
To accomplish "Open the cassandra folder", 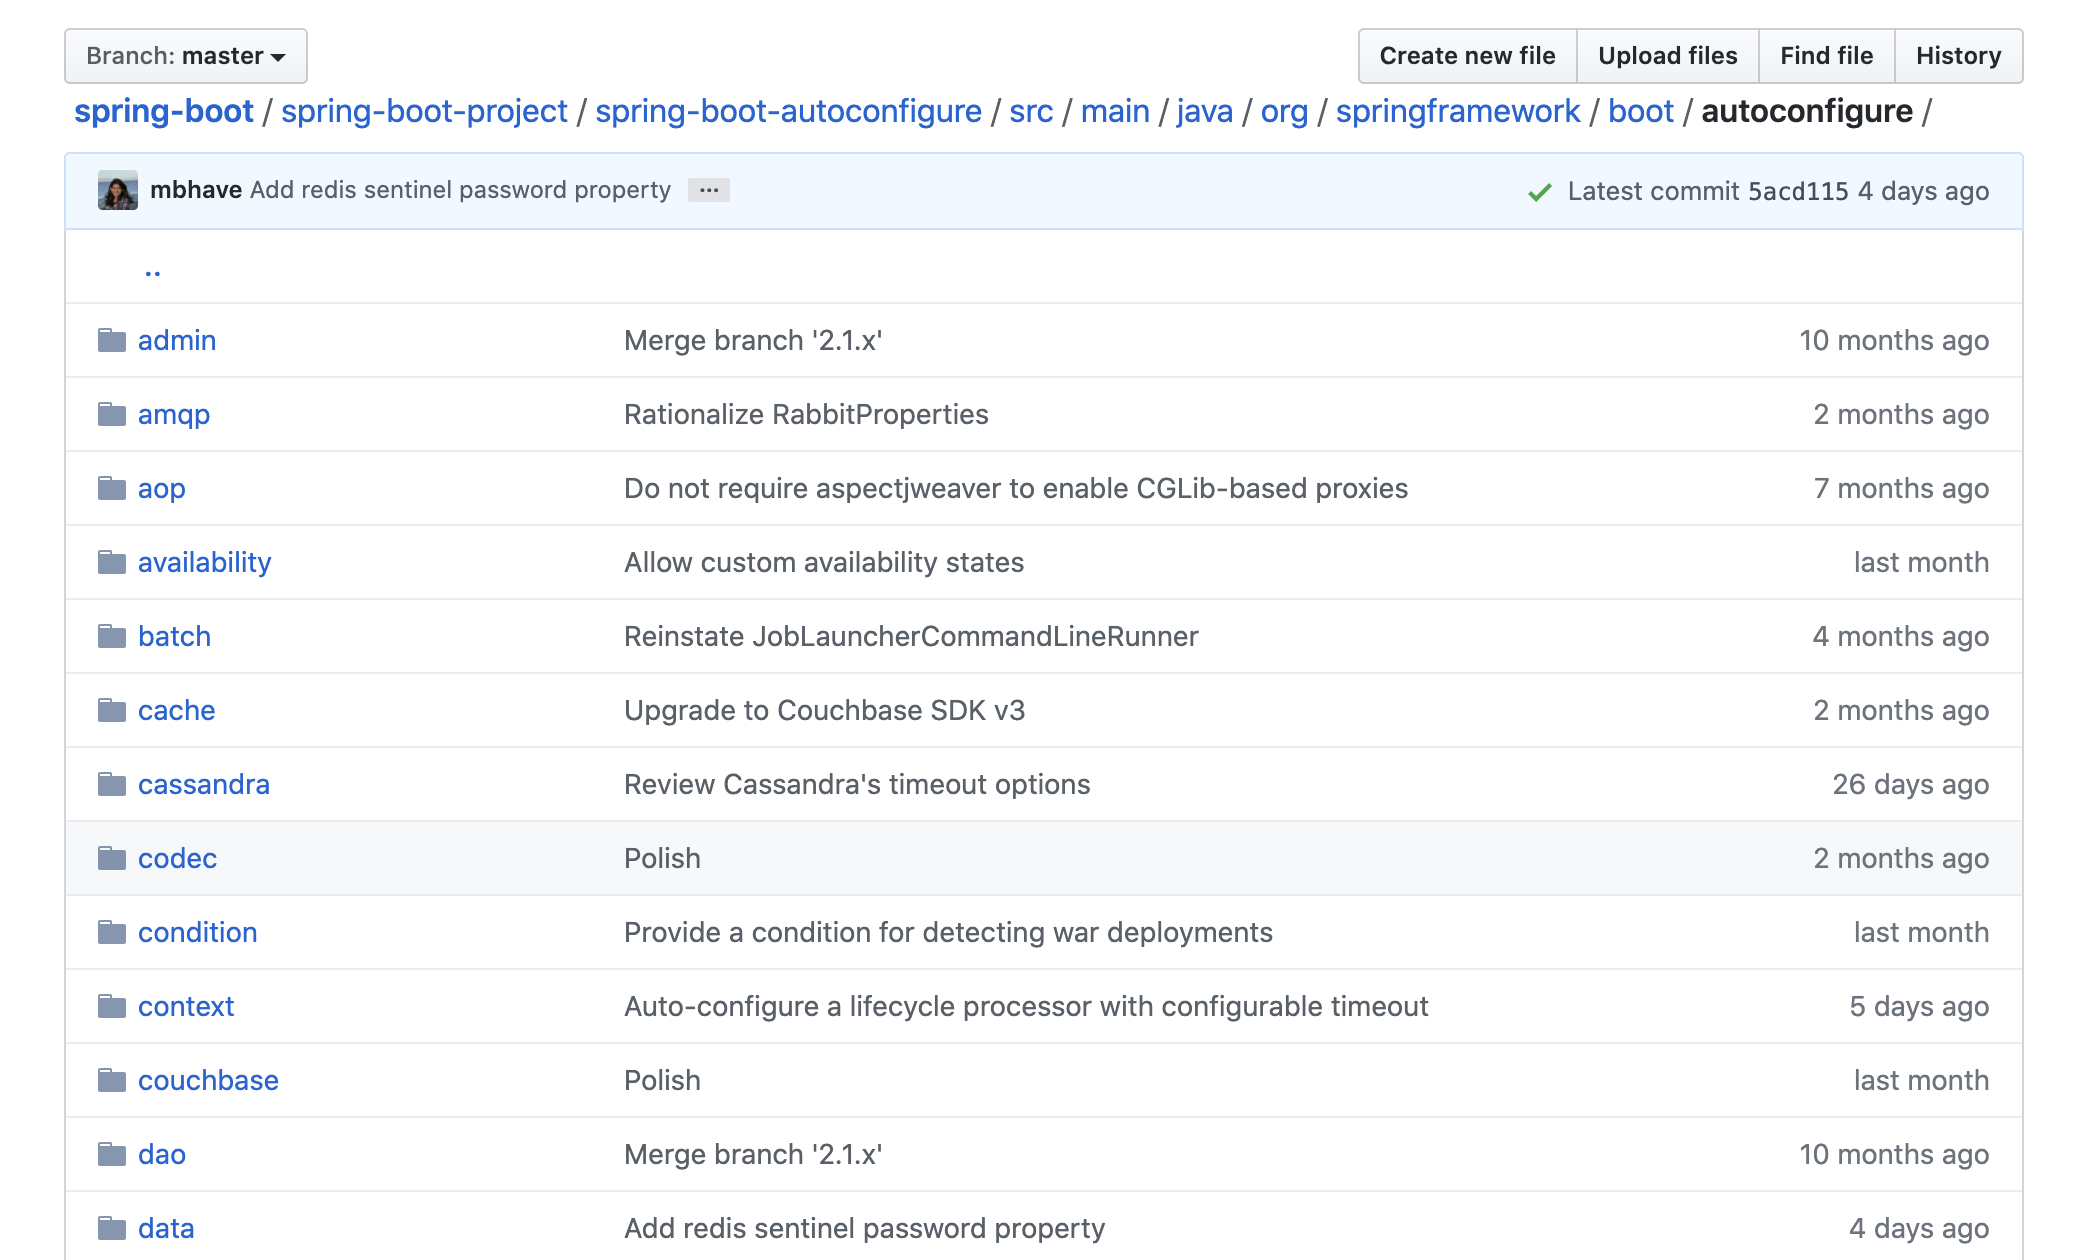I will pyautogui.click(x=203, y=783).
